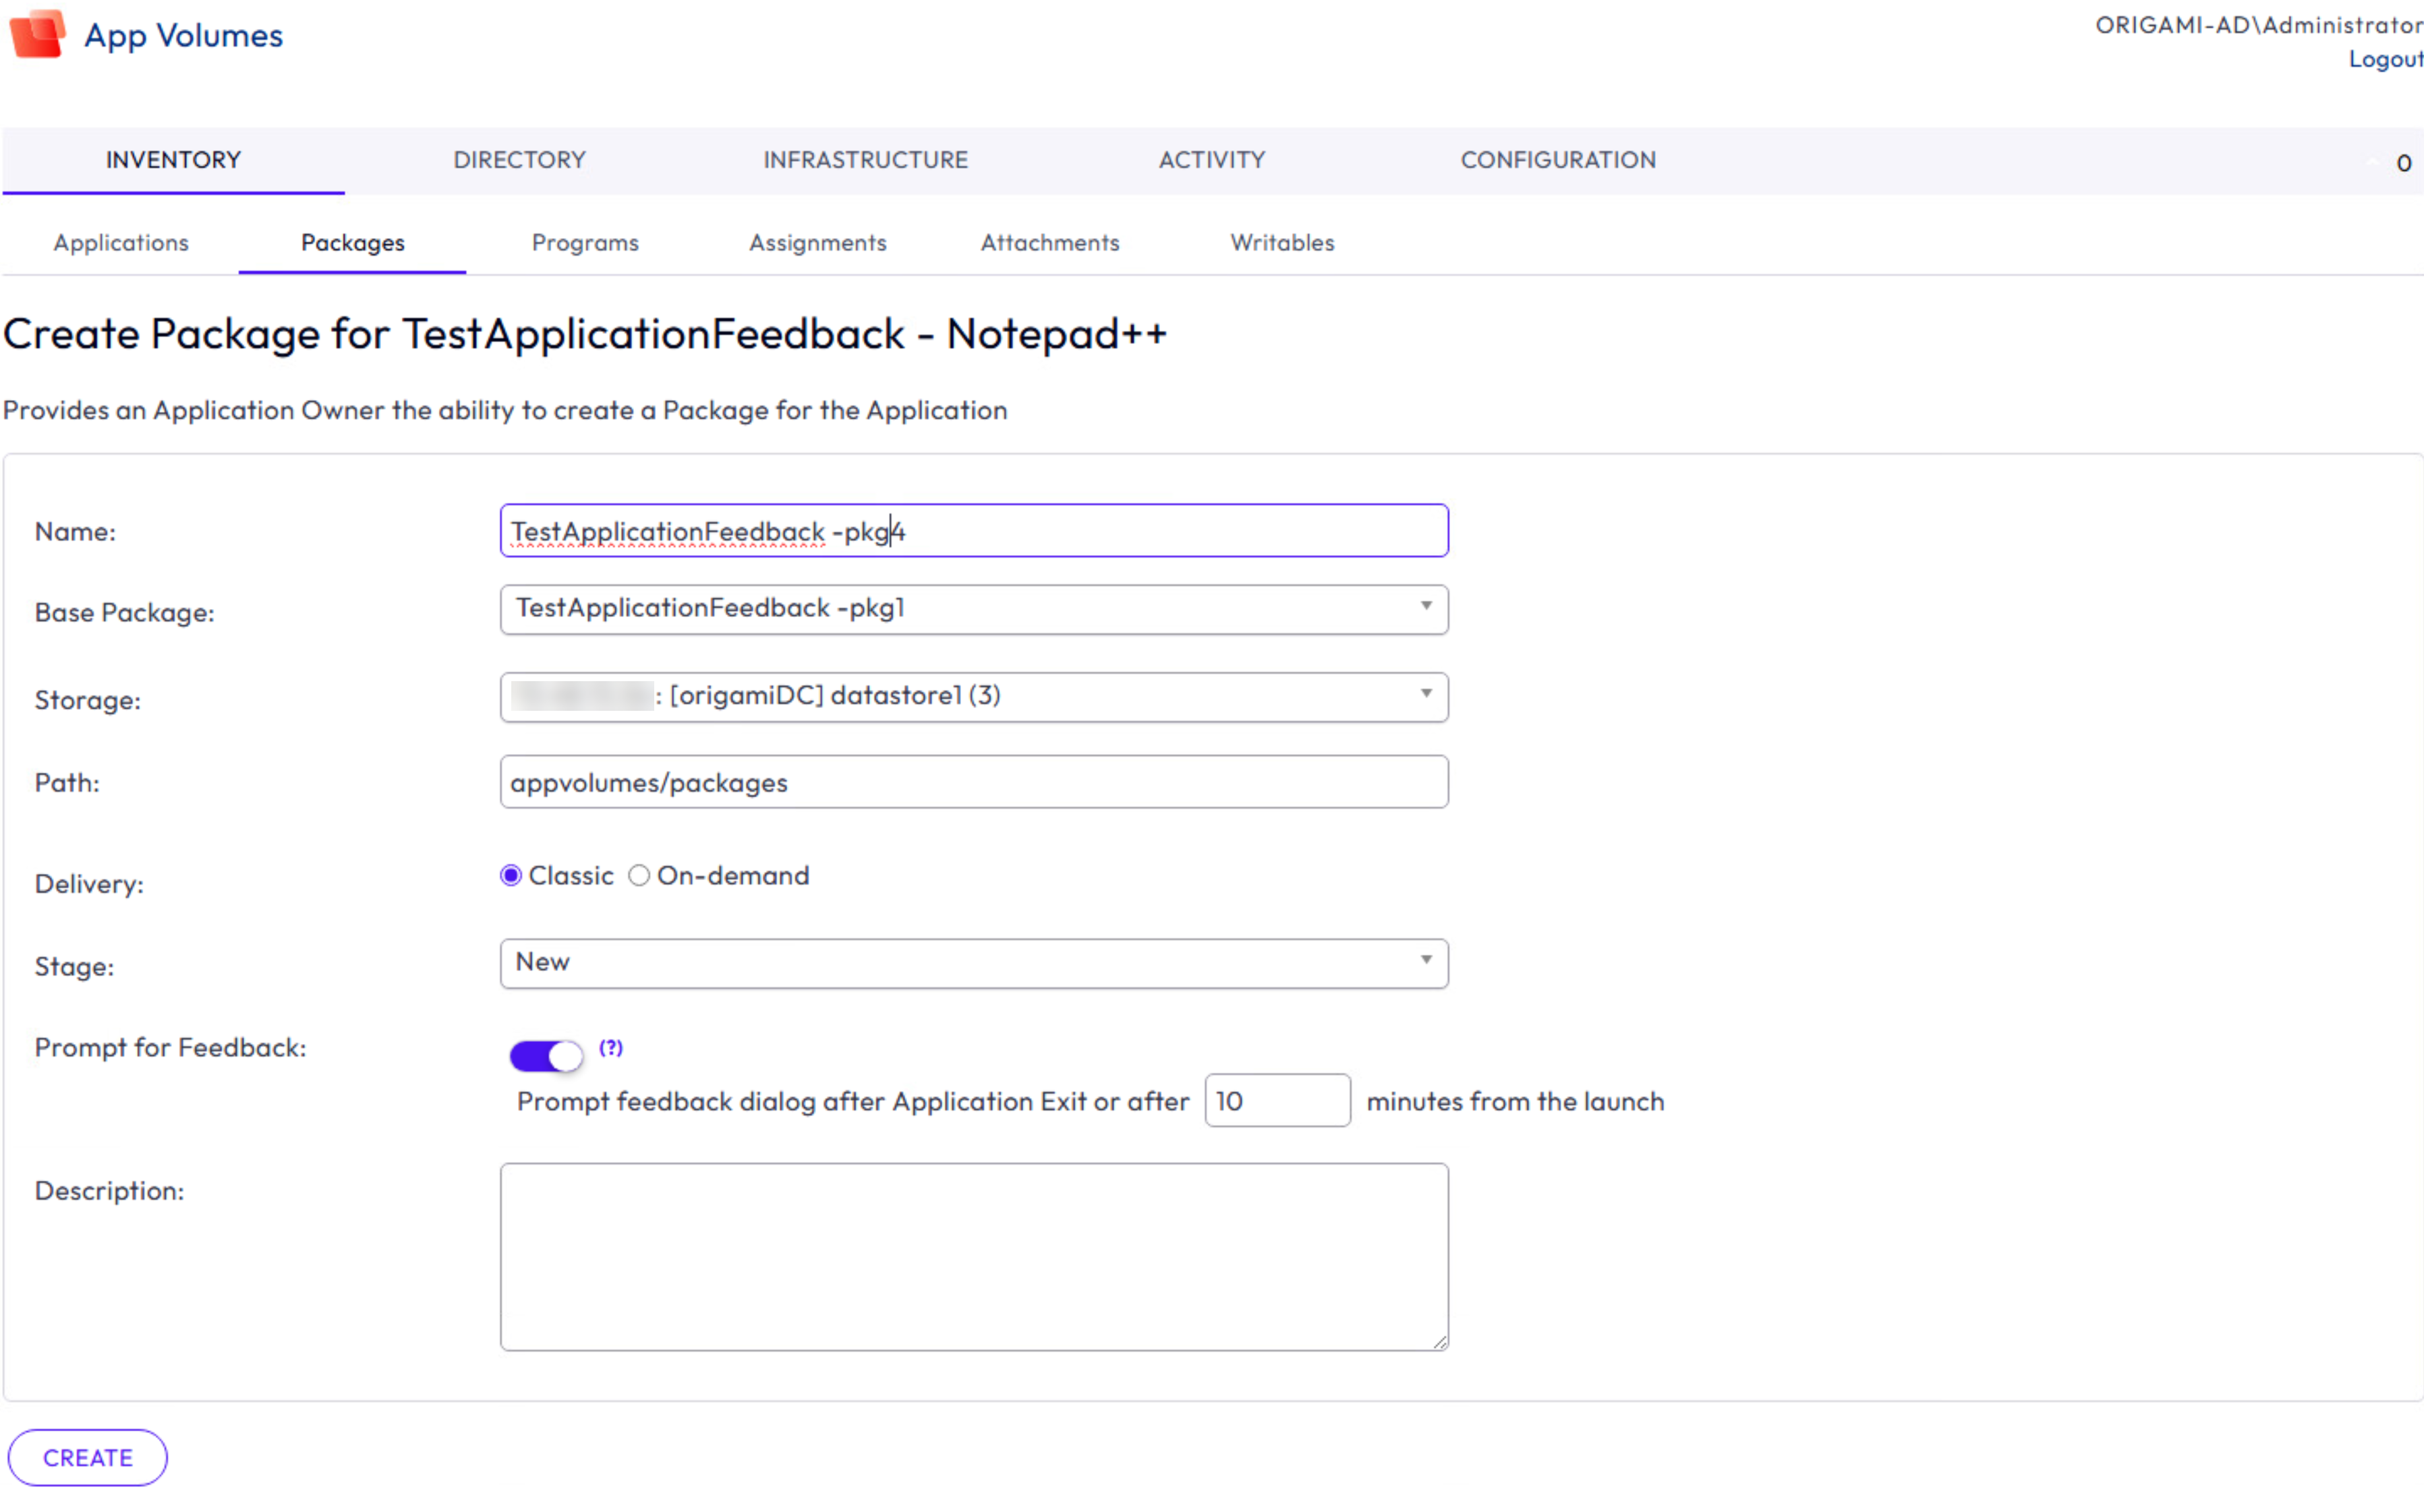This screenshot has height=1512, width=2424.
Task: Click the Path input field
Action: click(974, 782)
